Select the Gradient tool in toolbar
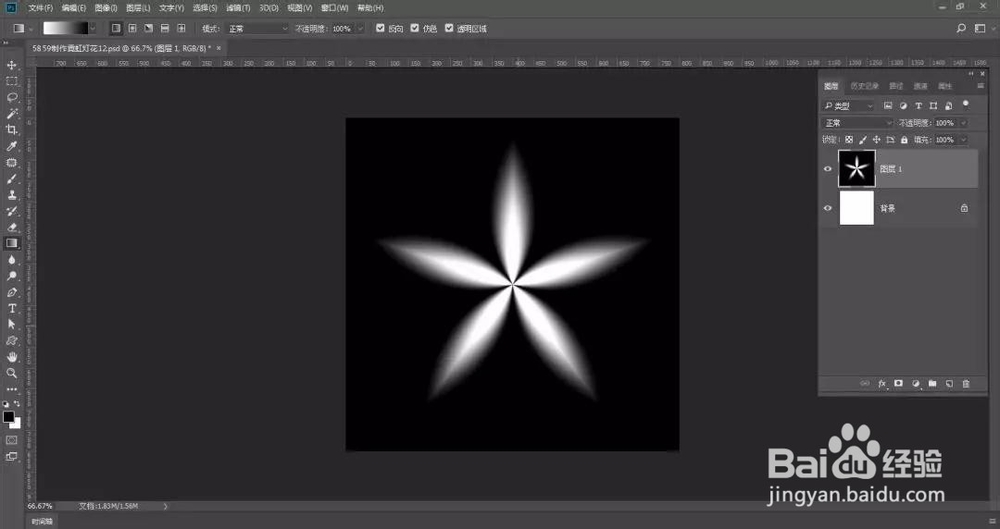This screenshot has height=529, width=1000. click(11, 243)
